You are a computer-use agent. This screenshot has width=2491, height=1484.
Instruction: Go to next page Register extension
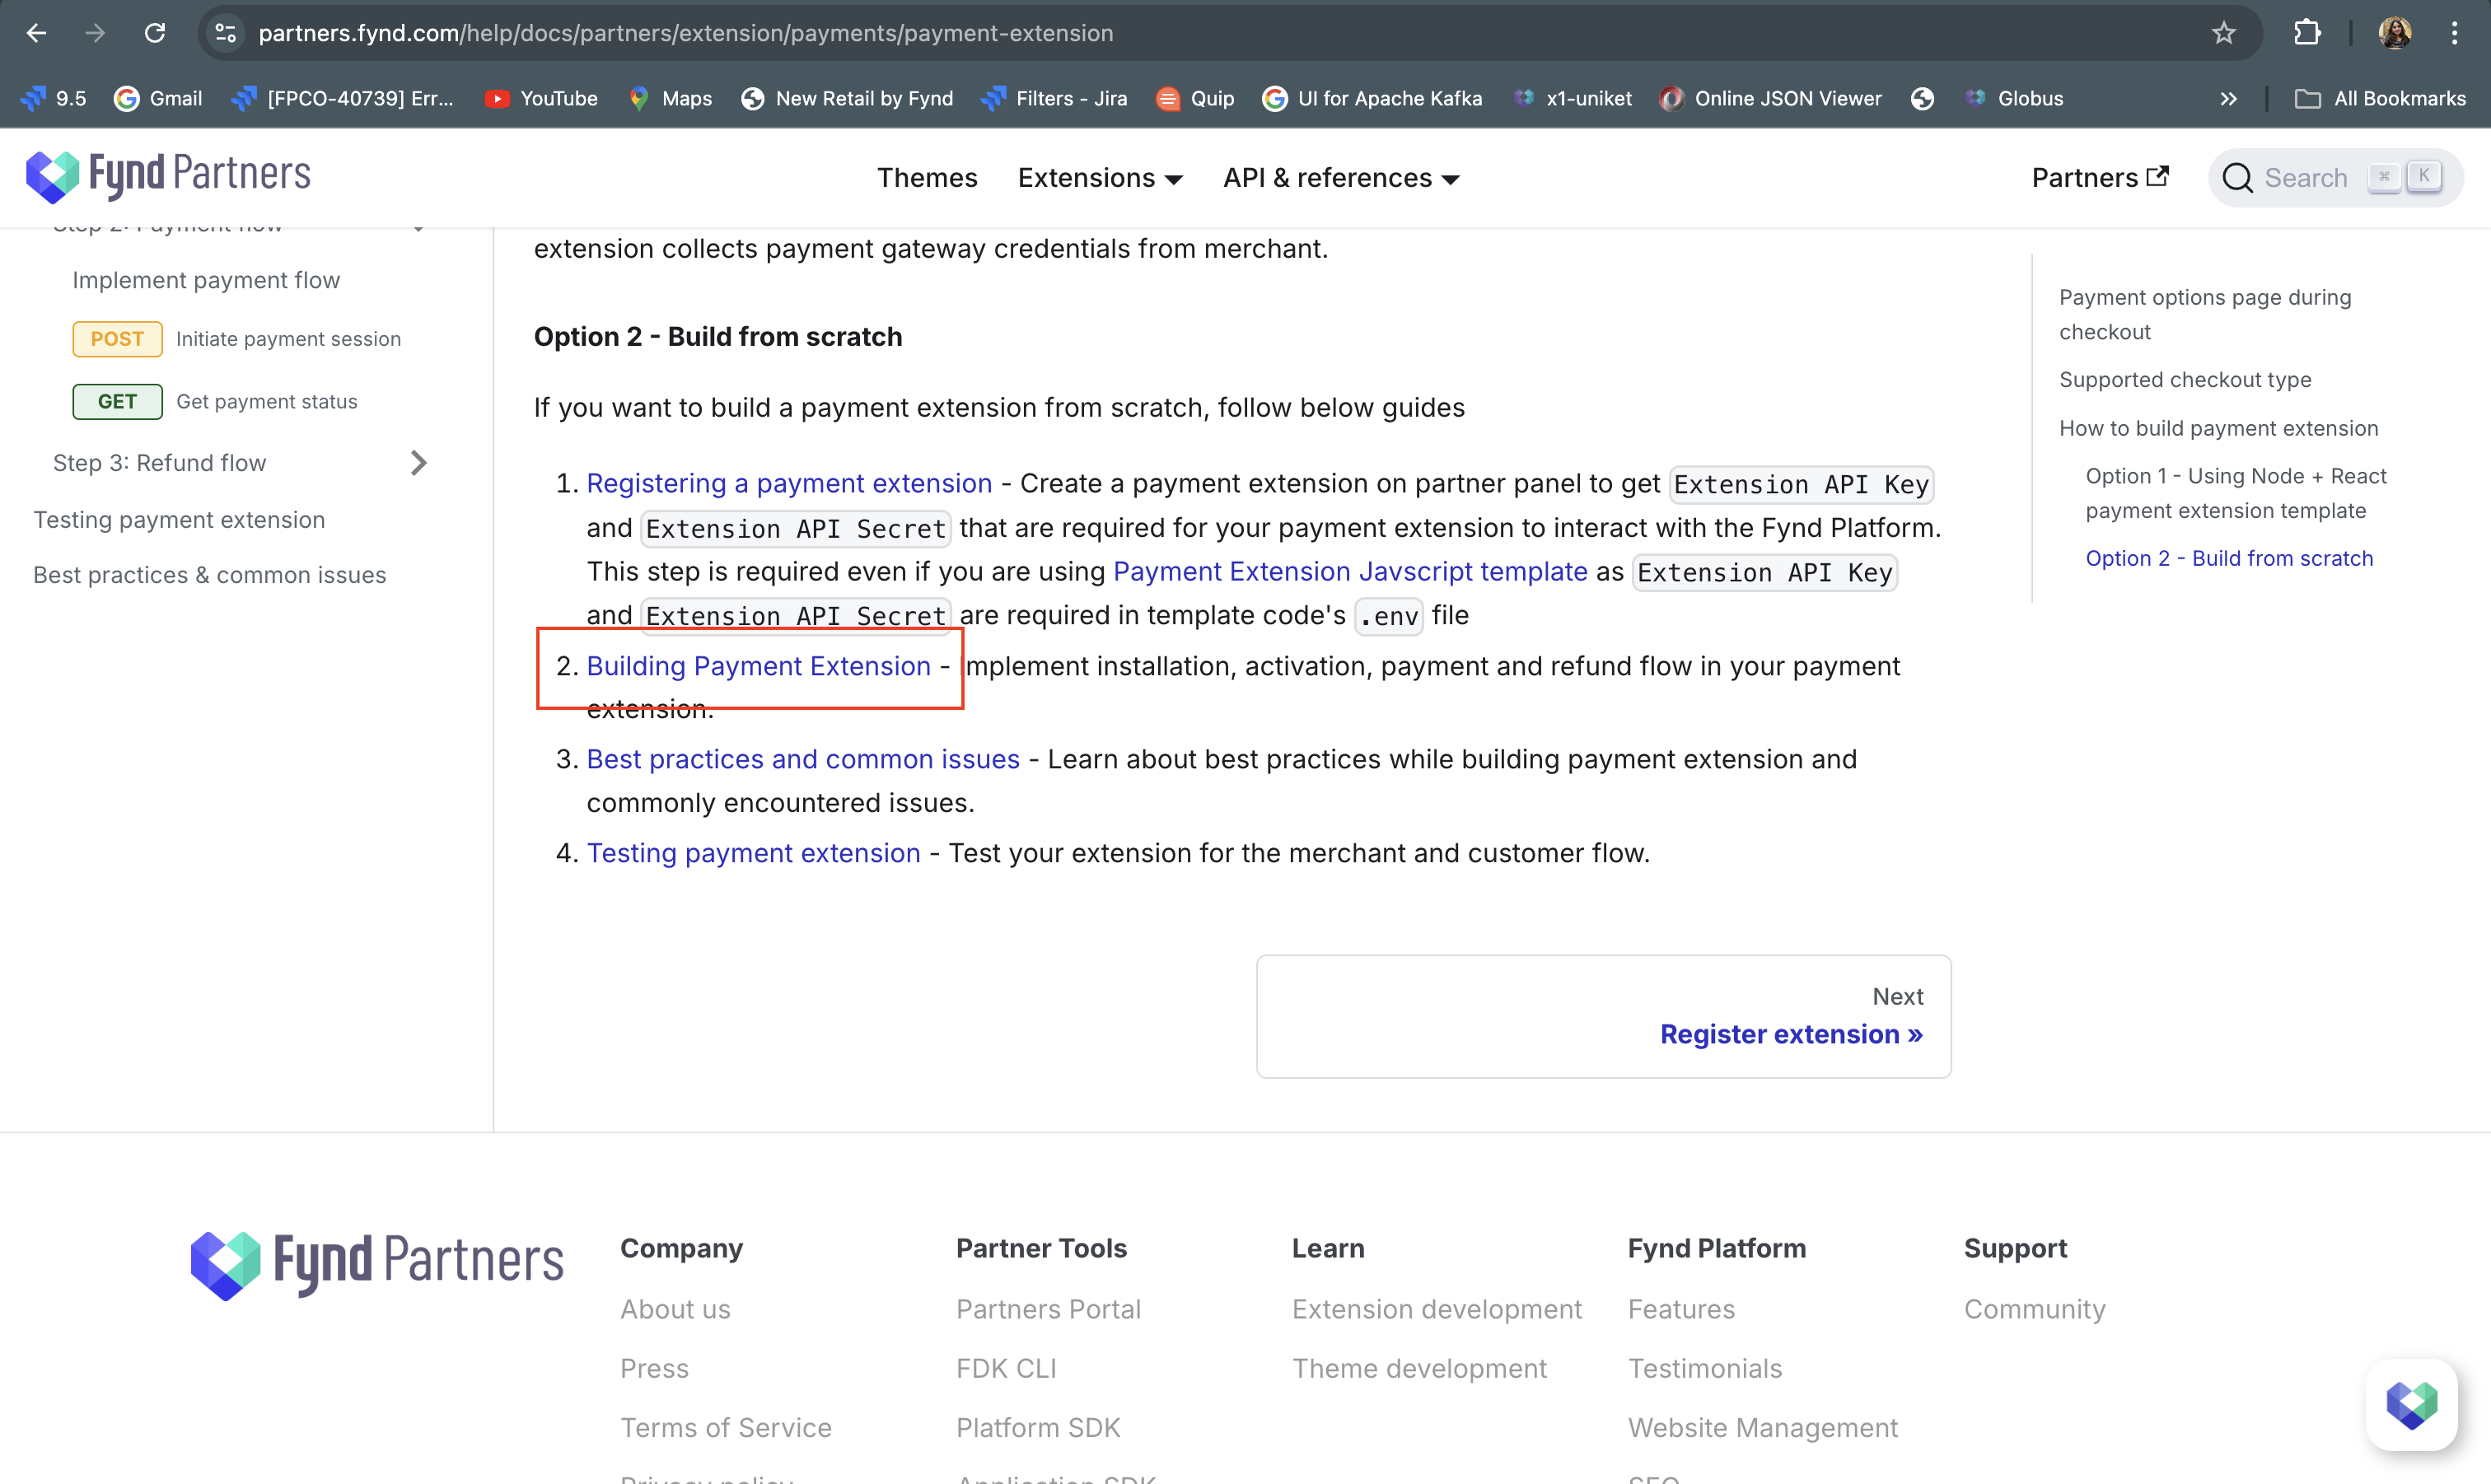[1790, 1034]
